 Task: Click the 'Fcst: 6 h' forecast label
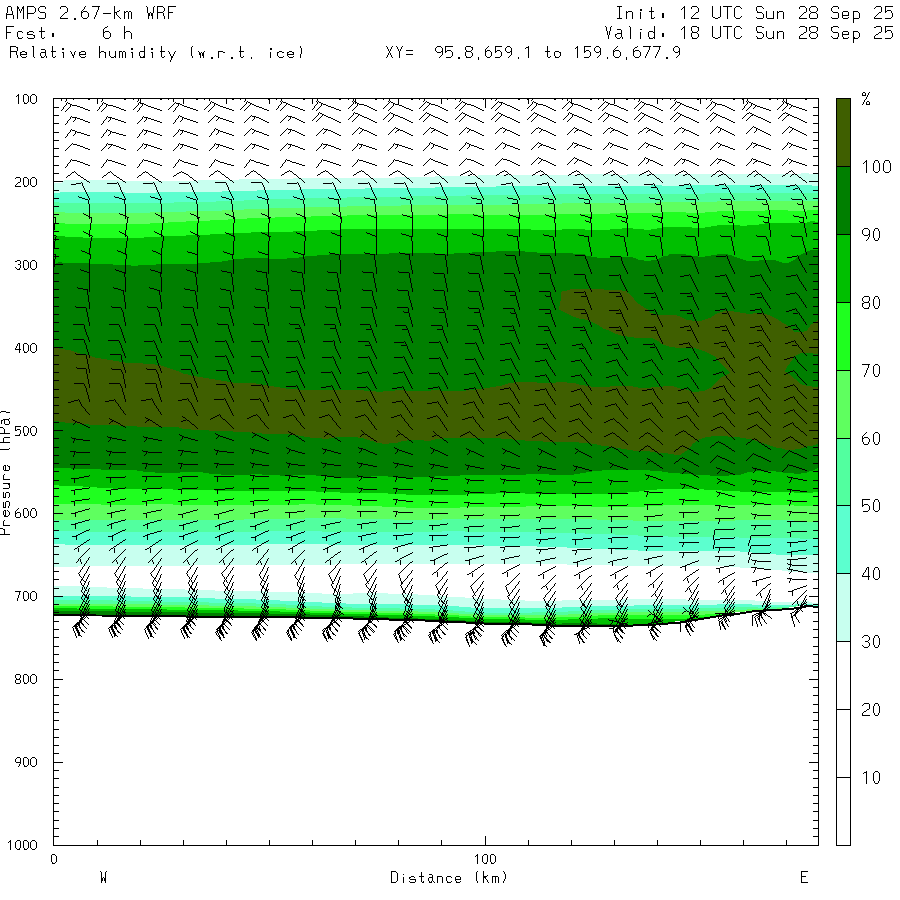click(x=69, y=33)
